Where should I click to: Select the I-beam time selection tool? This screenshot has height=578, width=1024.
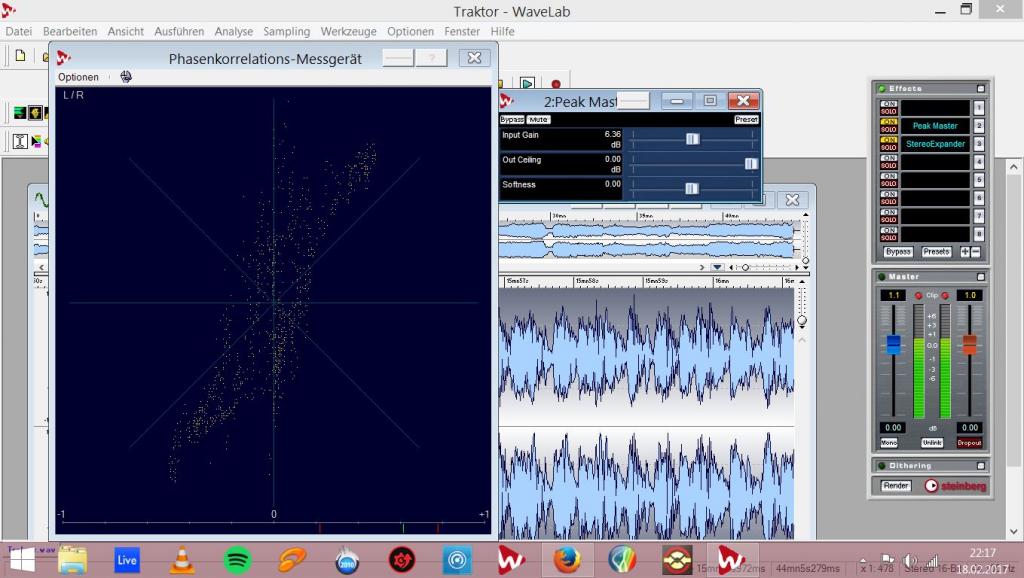20,140
